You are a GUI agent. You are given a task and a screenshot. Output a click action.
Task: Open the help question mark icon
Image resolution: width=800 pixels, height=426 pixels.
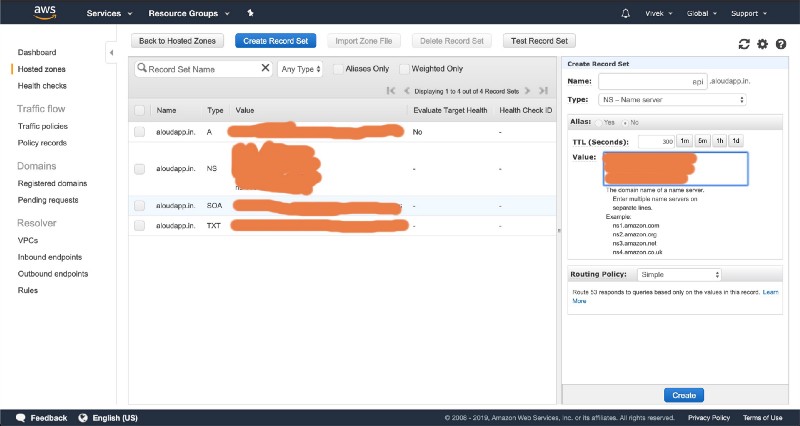tap(781, 44)
